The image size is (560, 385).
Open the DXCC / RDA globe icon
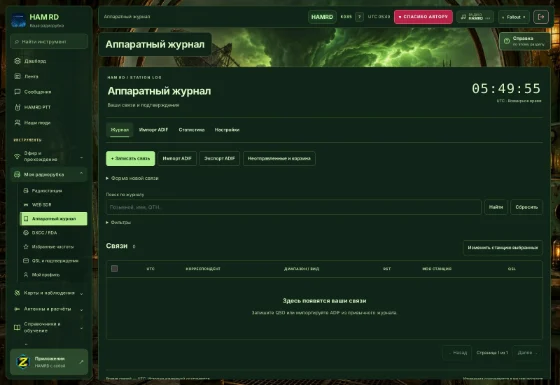[26, 232]
